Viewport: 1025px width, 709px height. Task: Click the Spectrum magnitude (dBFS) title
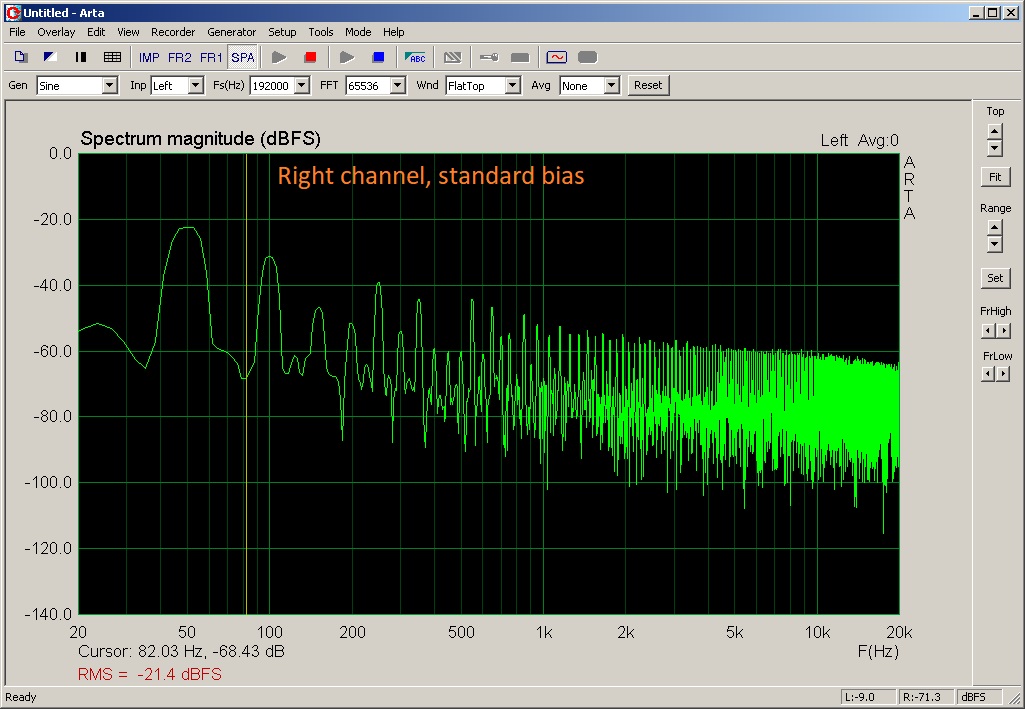(x=200, y=139)
